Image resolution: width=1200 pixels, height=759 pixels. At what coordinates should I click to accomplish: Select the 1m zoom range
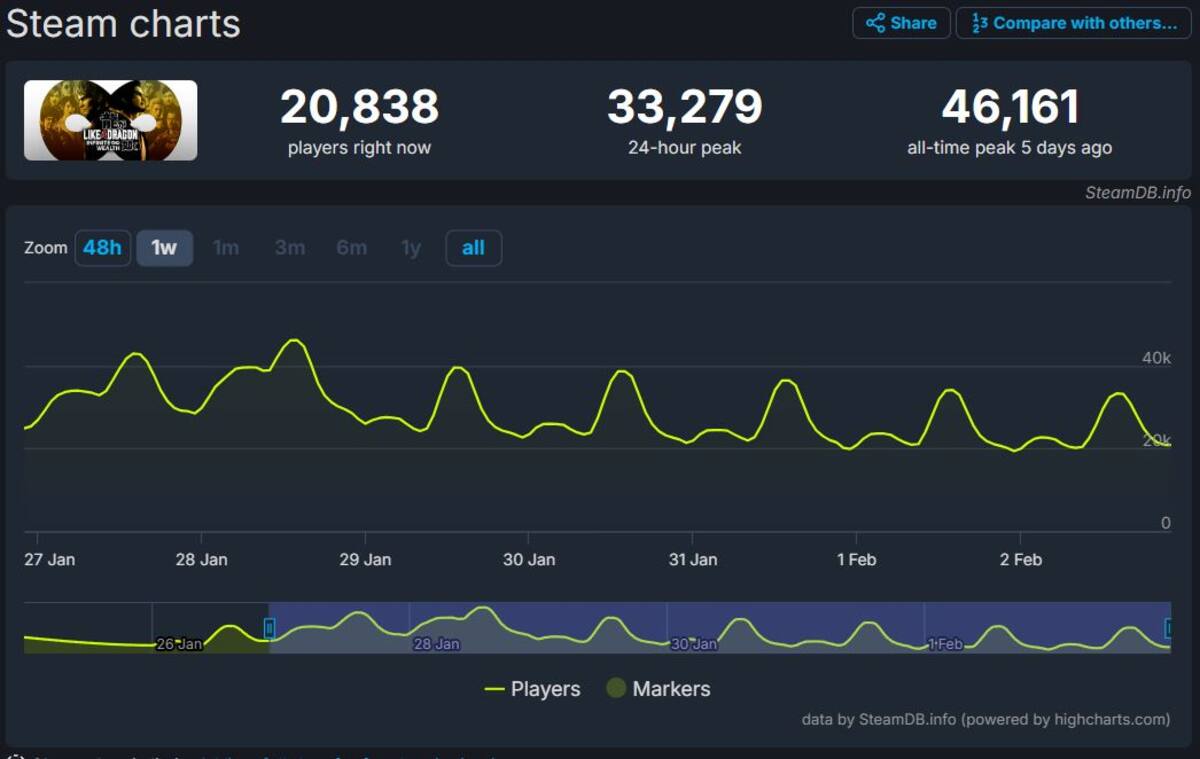tap(226, 248)
